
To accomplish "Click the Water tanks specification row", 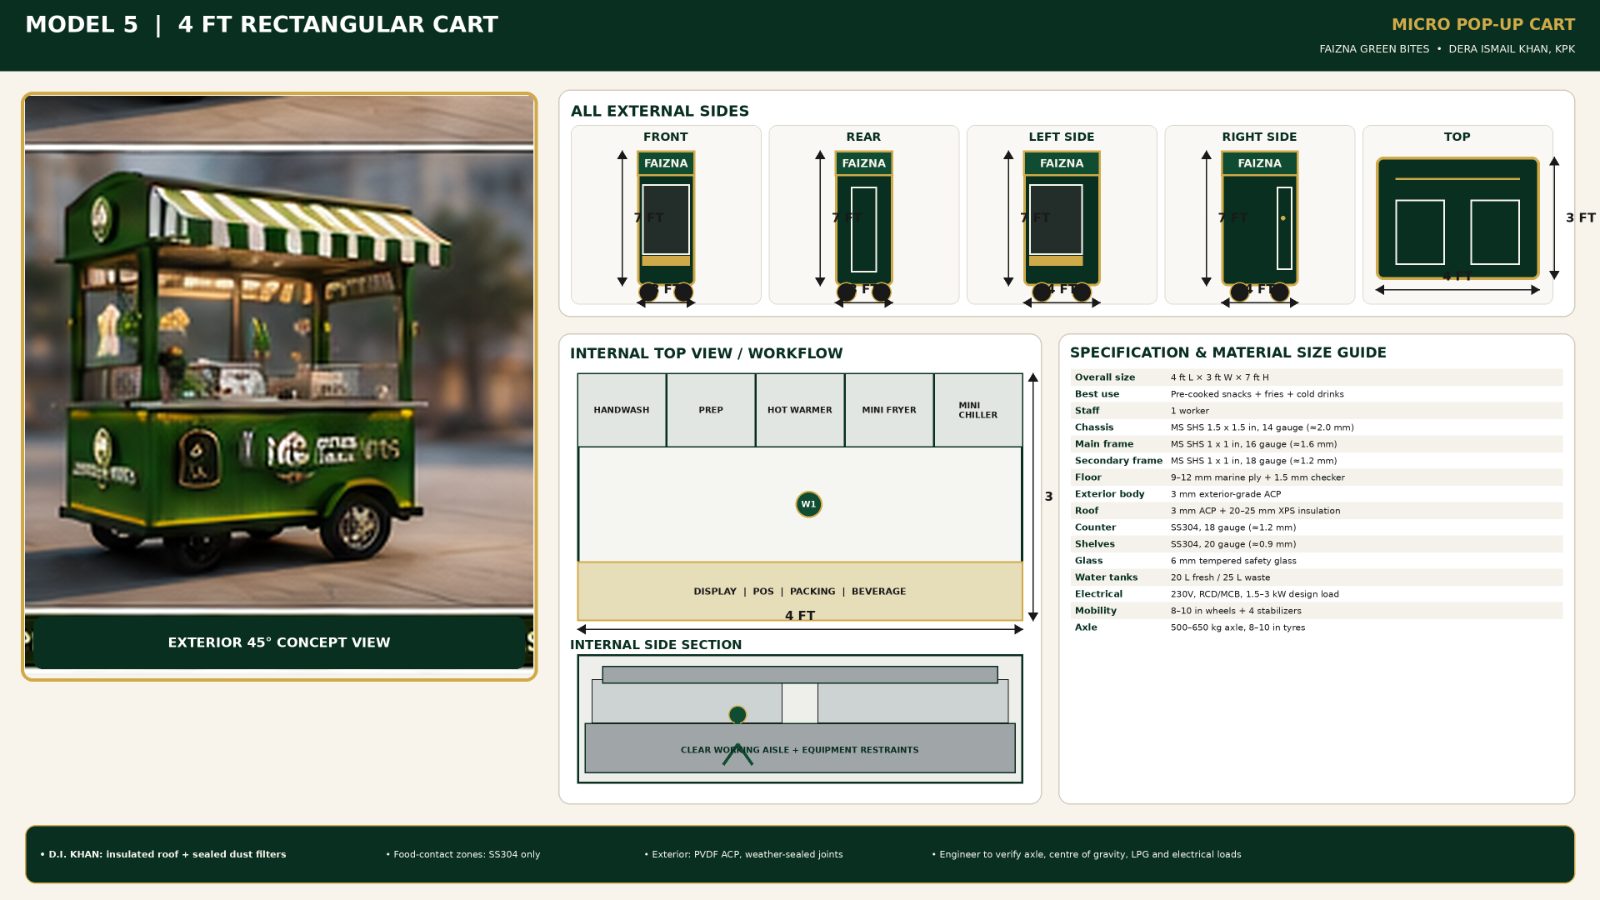I will pos(1316,577).
